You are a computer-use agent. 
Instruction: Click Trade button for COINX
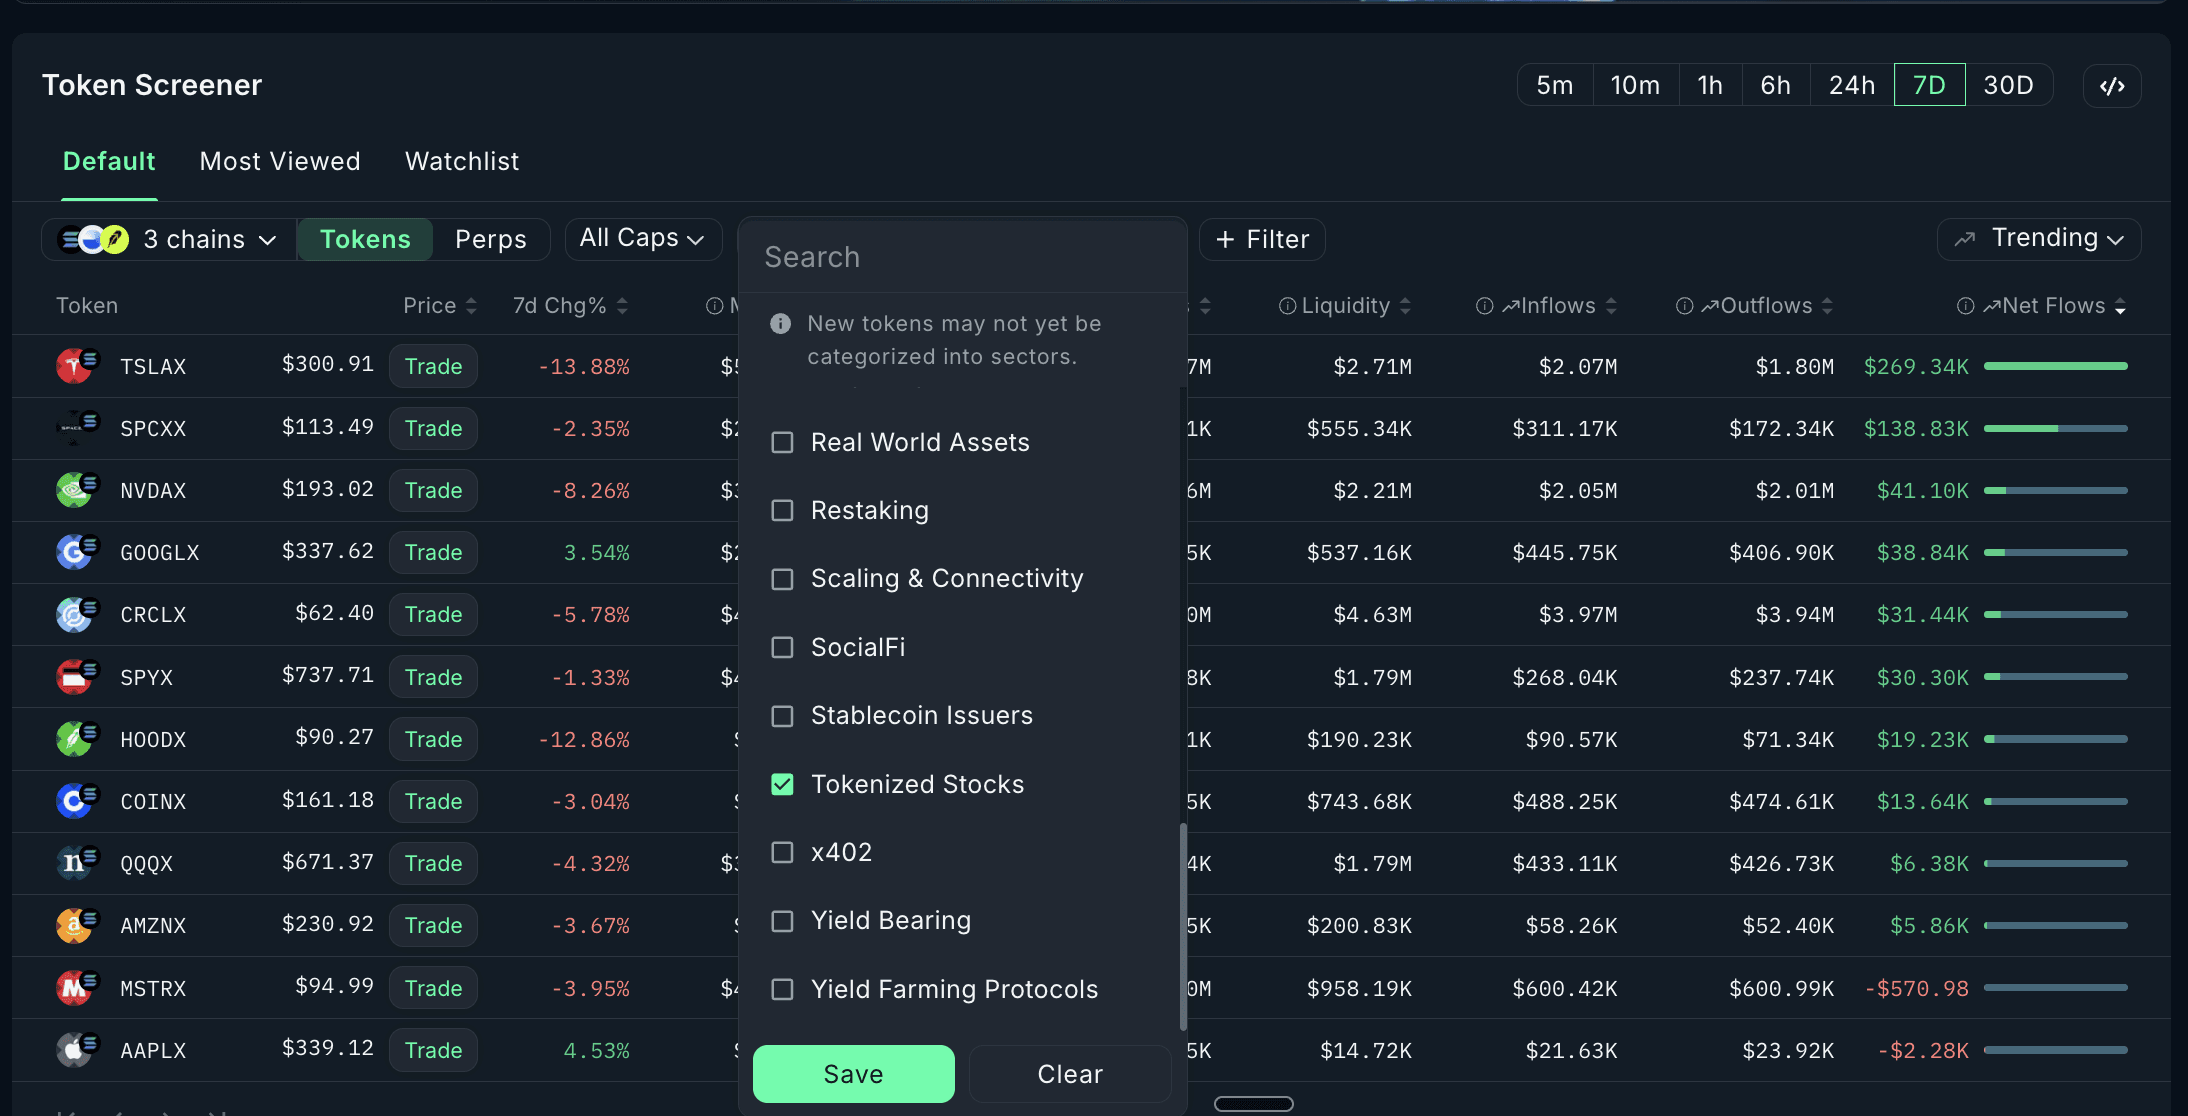(x=433, y=801)
